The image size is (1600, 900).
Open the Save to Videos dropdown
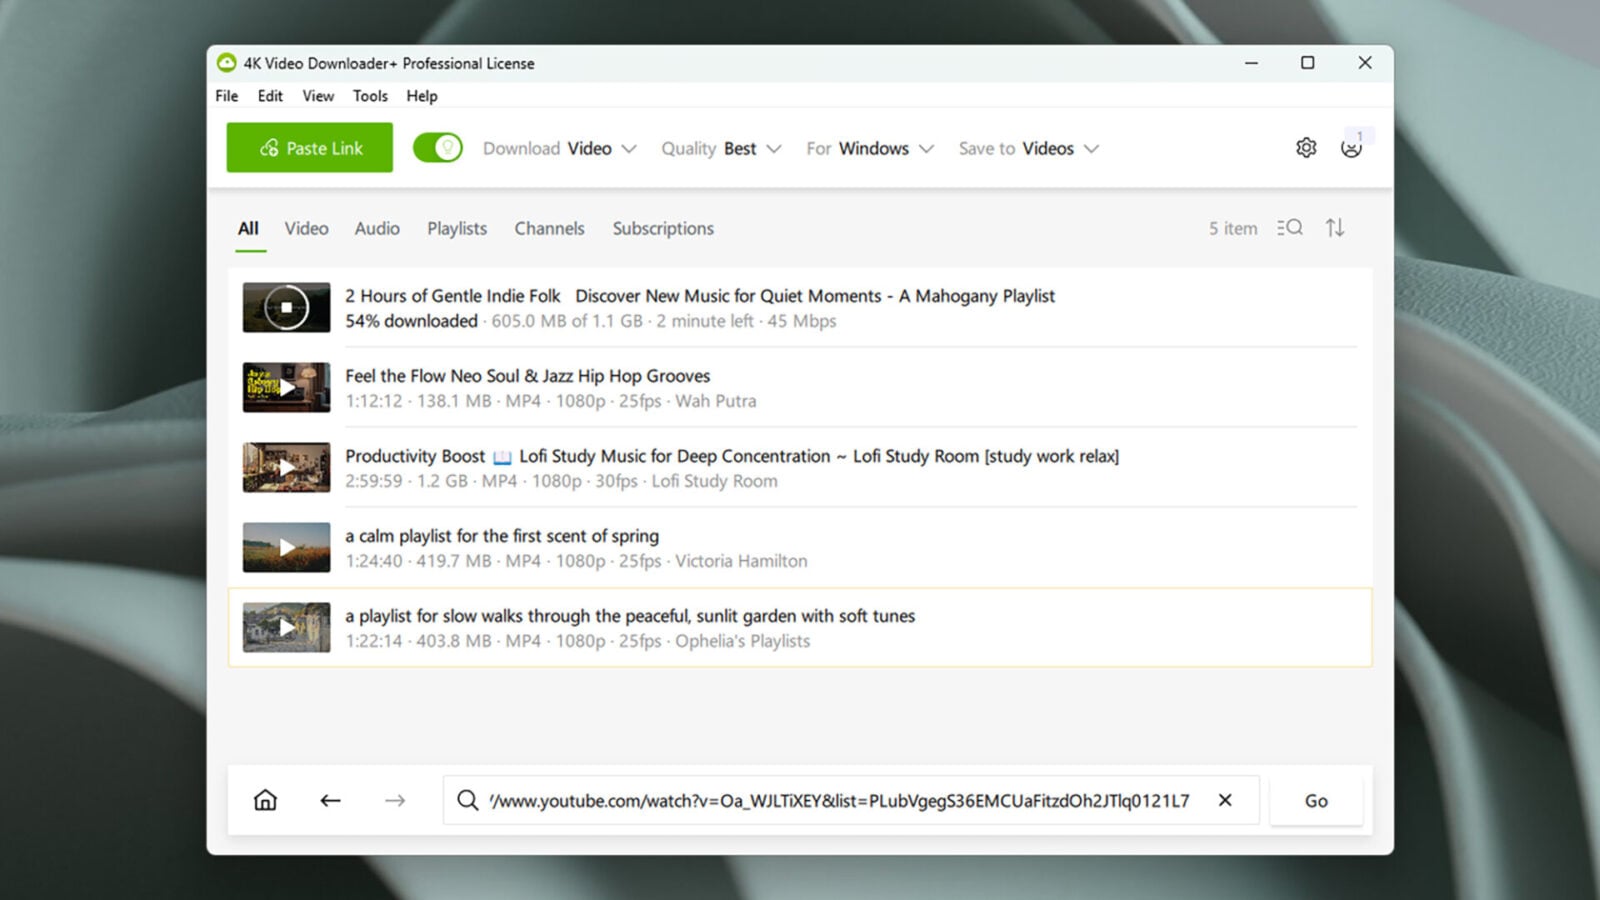pyautogui.click(x=1029, y=148)
